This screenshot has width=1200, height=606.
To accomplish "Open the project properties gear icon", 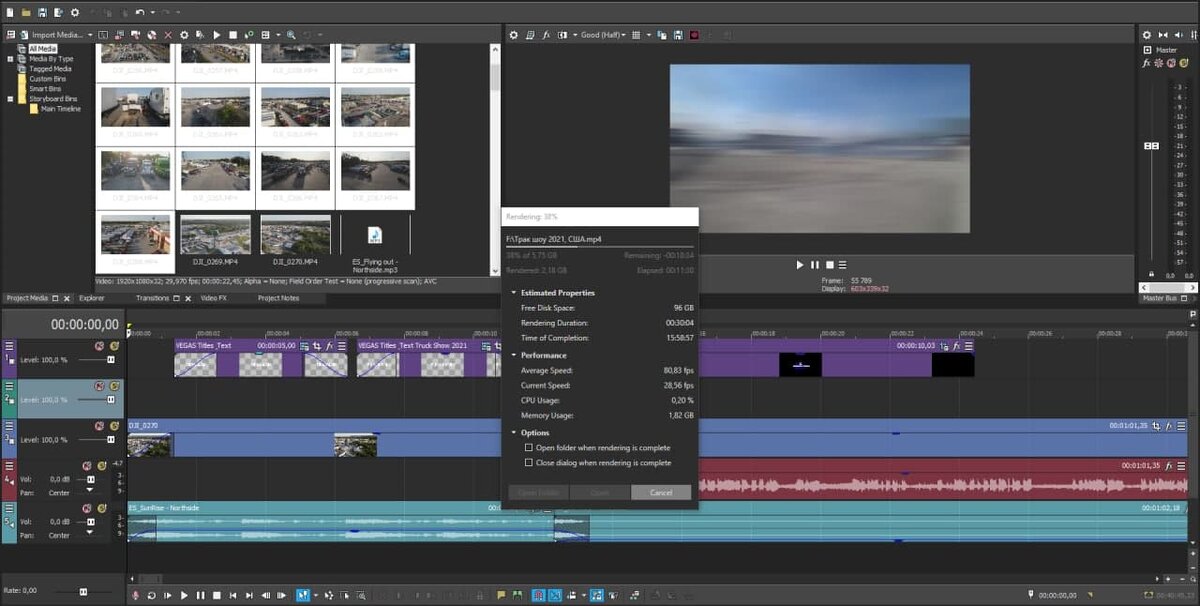I will click(75, 12).
